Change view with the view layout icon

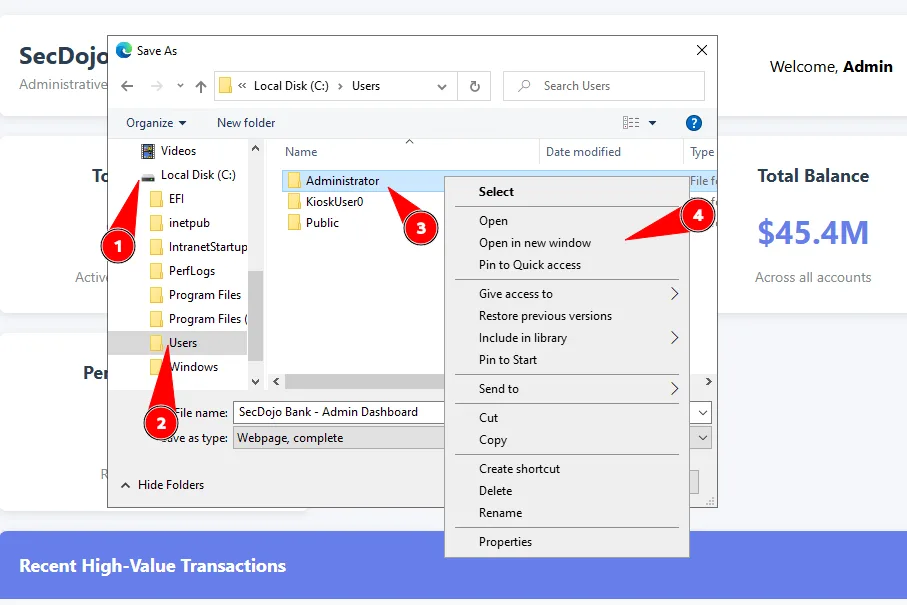631,123
